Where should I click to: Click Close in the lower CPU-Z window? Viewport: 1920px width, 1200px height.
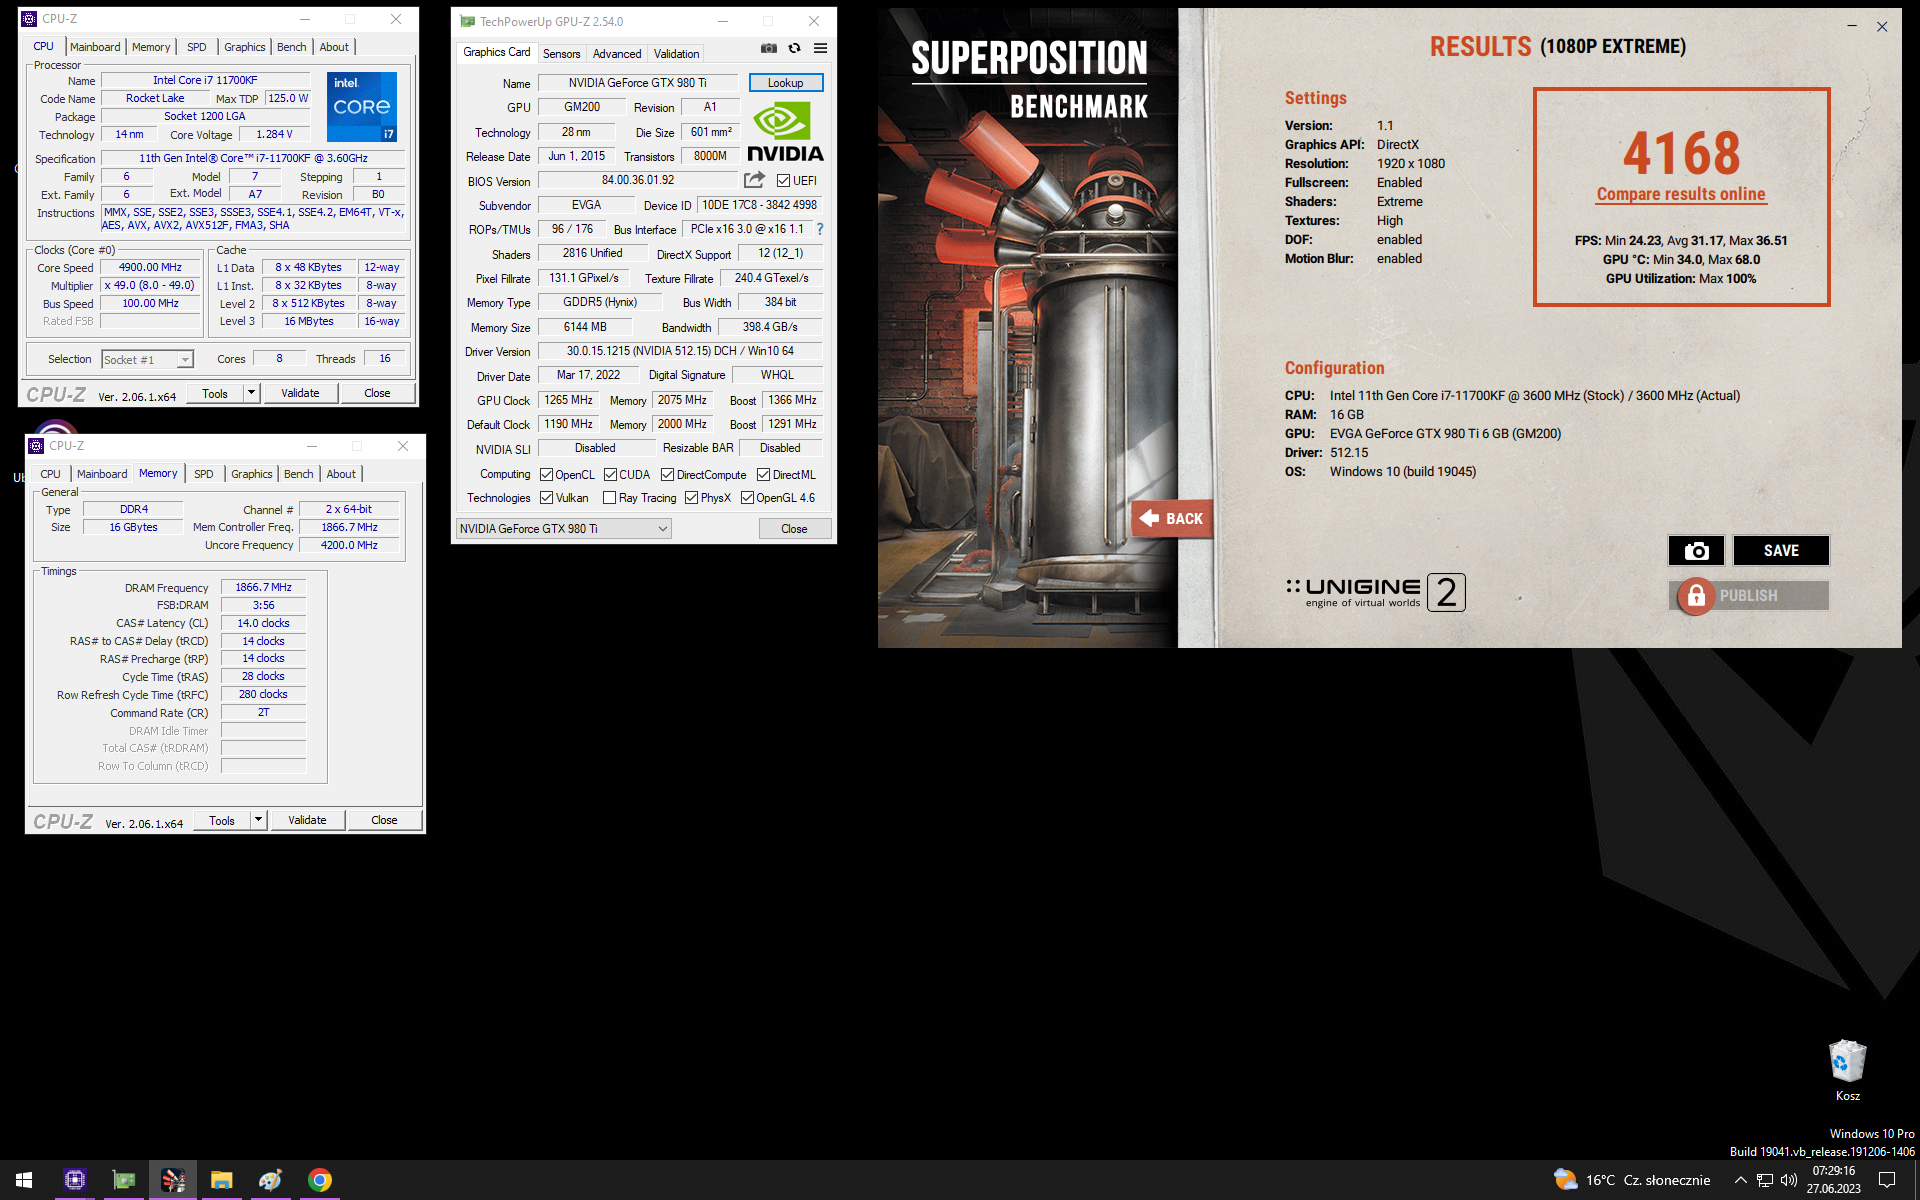point(384,820)
